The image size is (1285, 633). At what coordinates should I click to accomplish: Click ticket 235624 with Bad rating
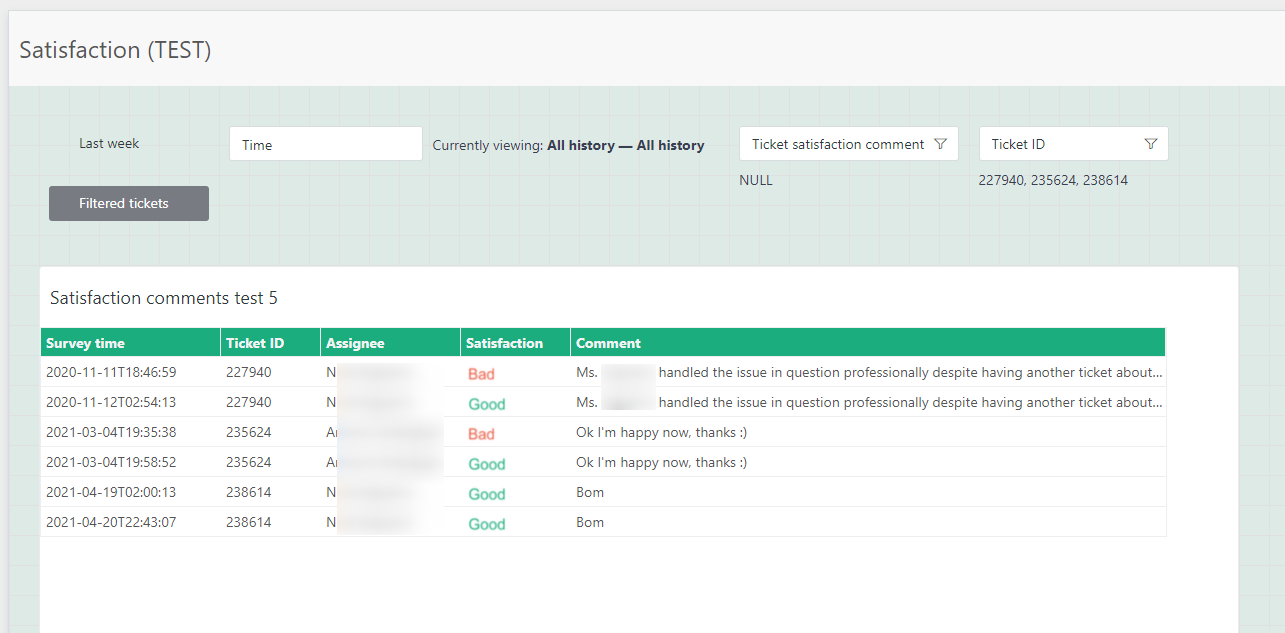coord(248,433)
